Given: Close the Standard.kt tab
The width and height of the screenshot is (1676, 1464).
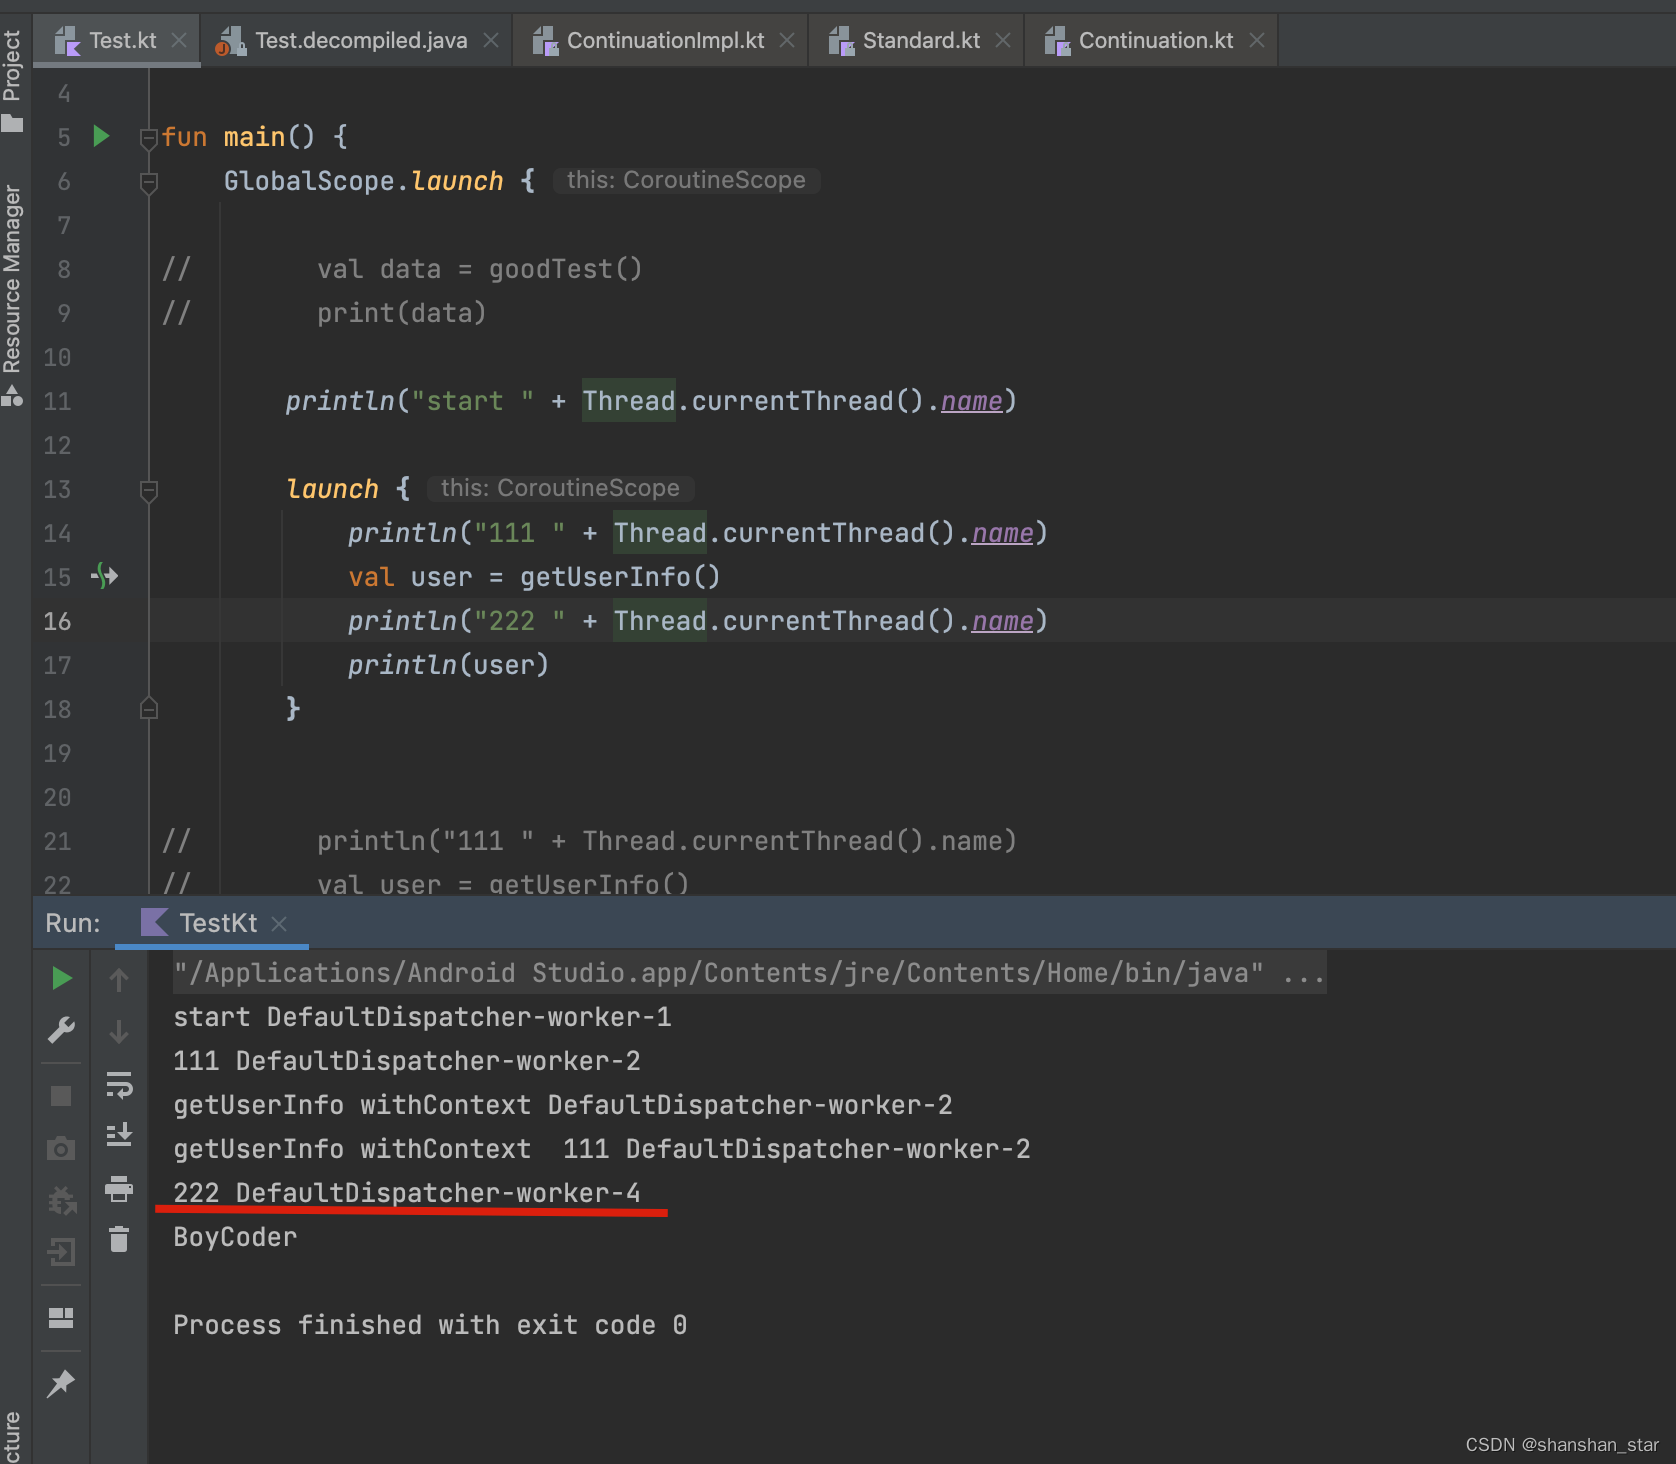Looking at the screenshot, I should click(x=1003, y=40).
